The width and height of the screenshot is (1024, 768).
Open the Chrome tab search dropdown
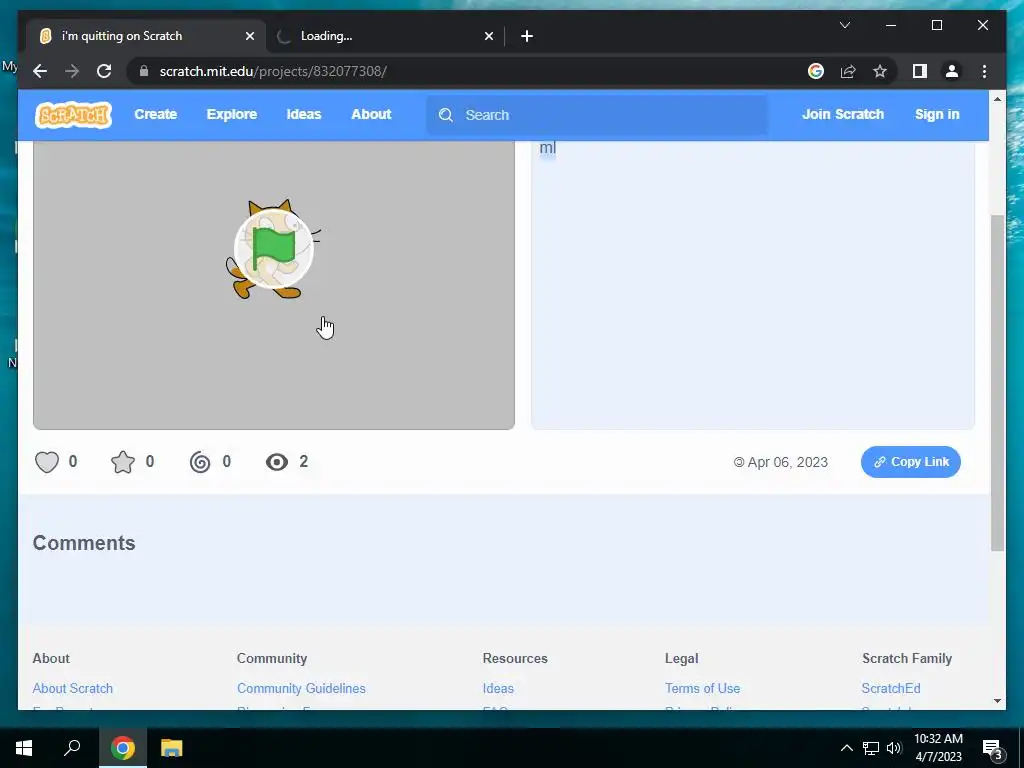pyautogui.click(x=844, y=25)
